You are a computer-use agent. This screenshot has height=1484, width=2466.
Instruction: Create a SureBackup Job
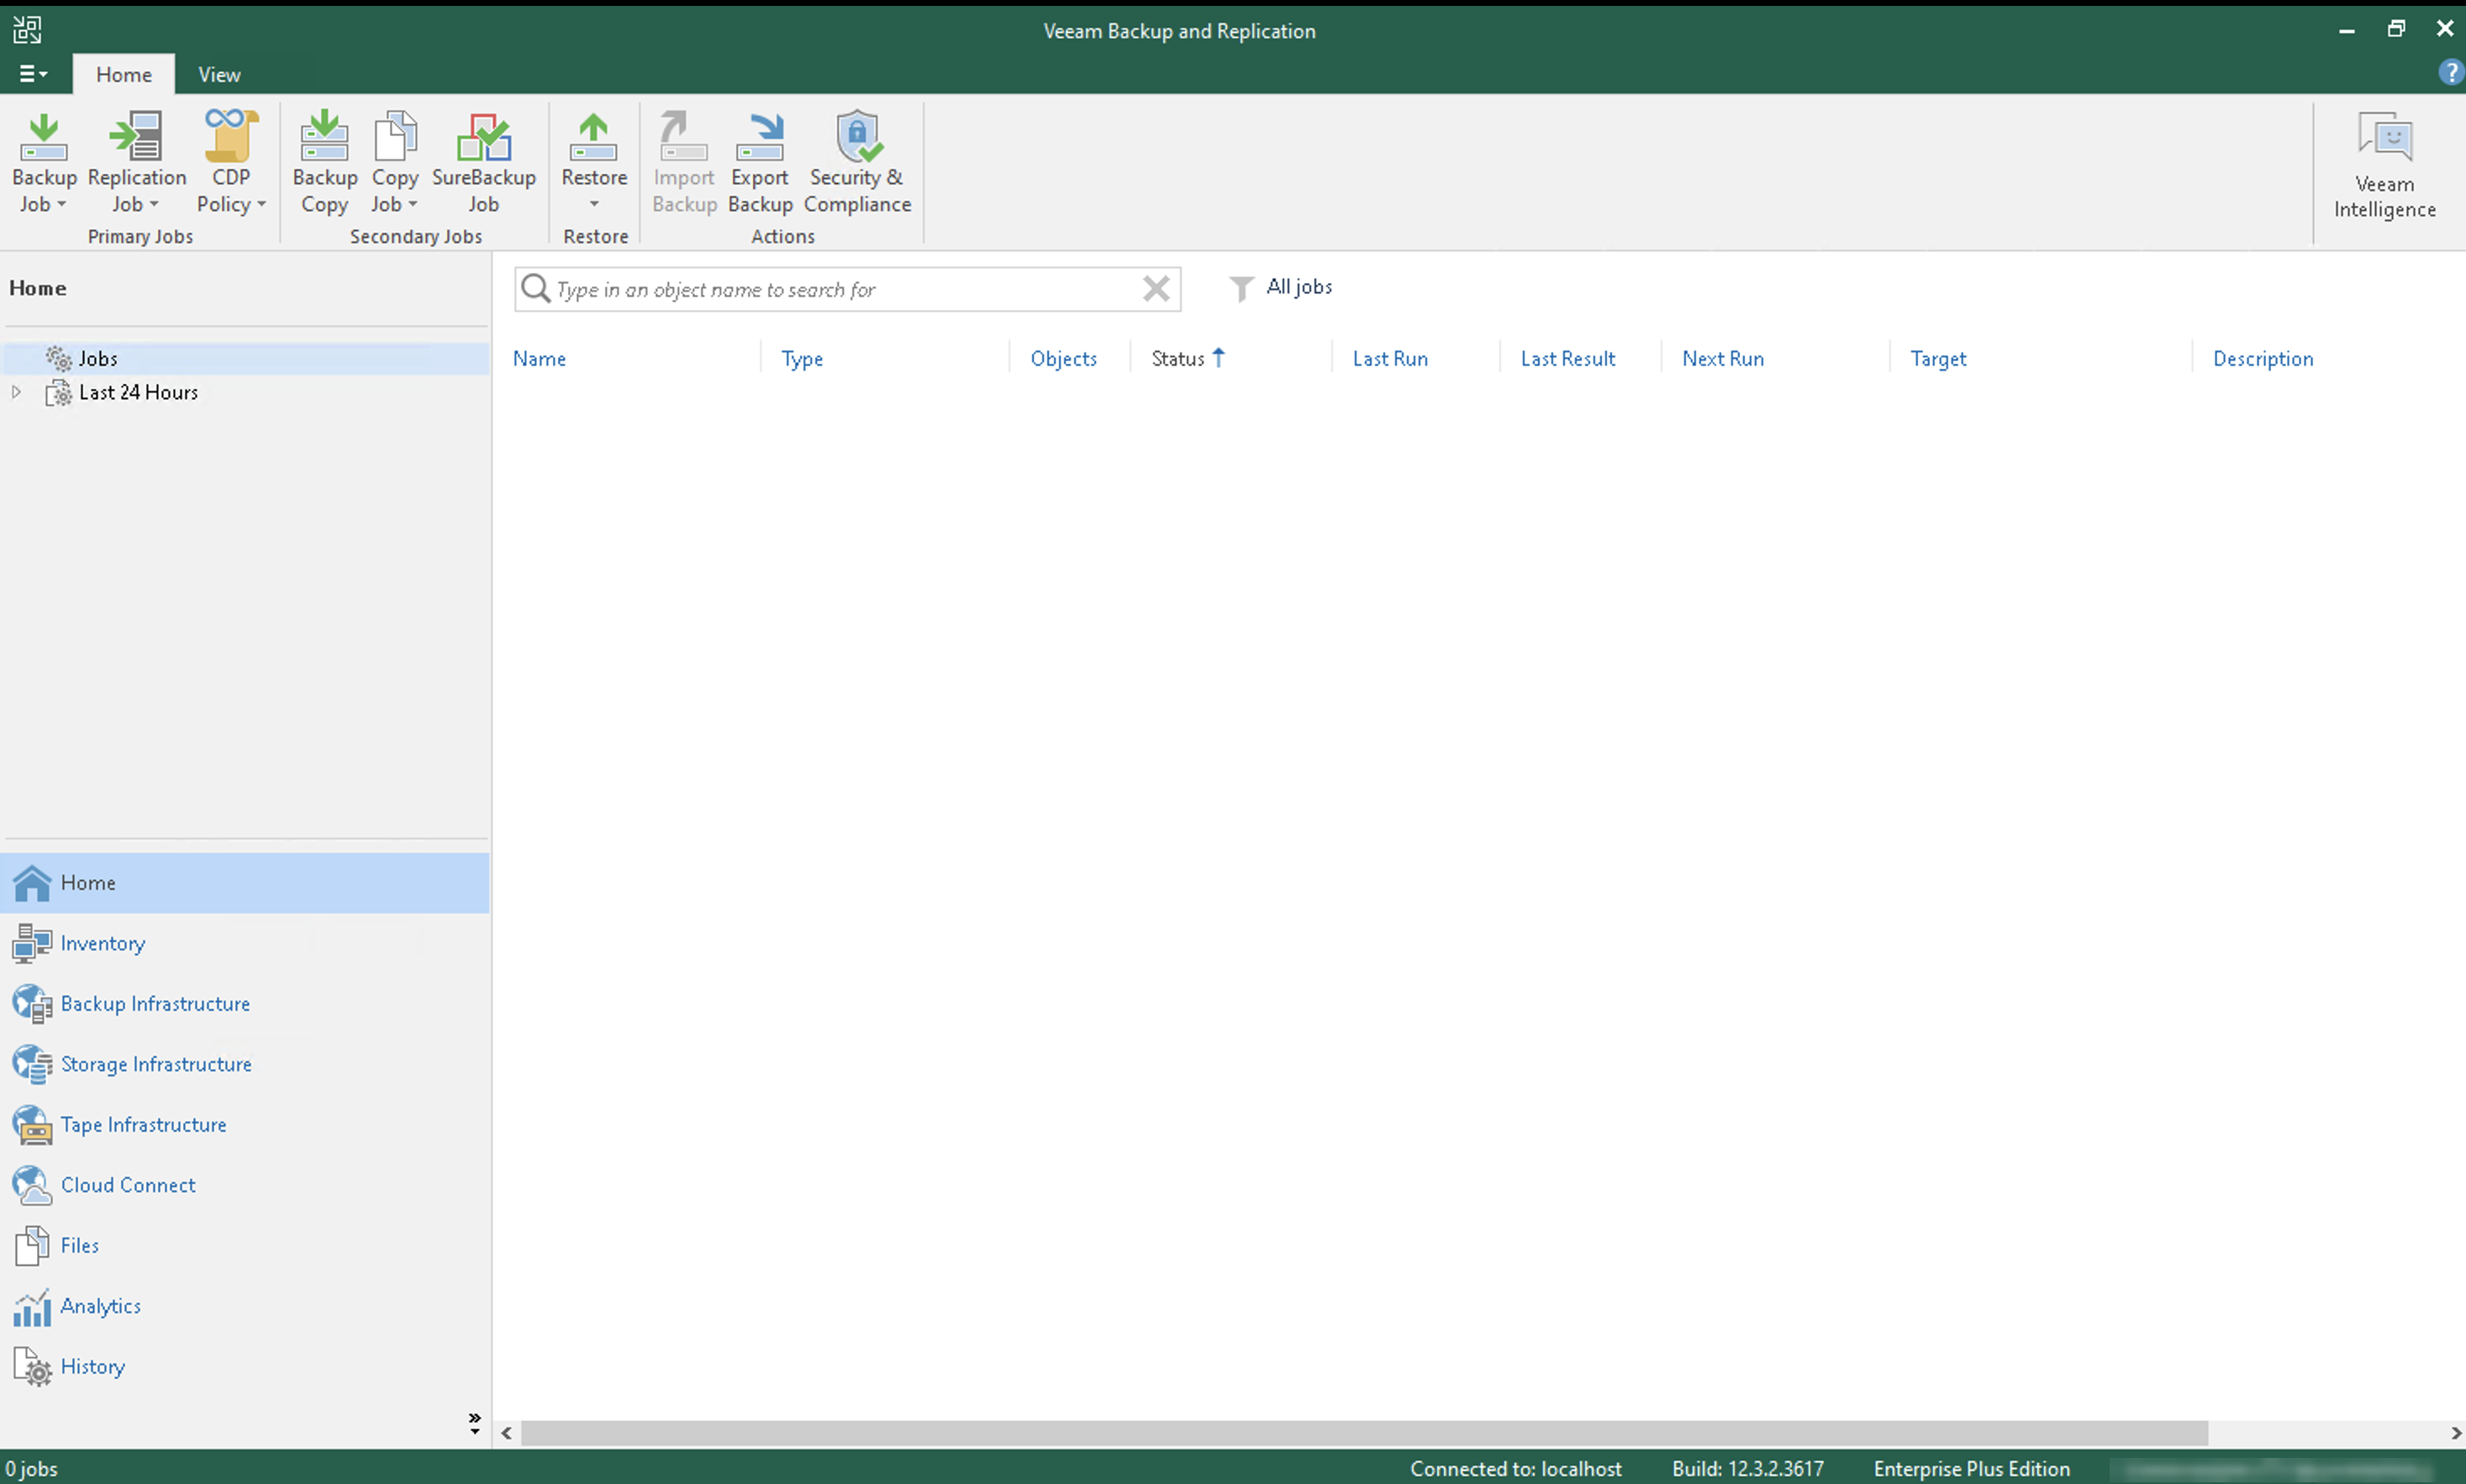pos(484,162)
